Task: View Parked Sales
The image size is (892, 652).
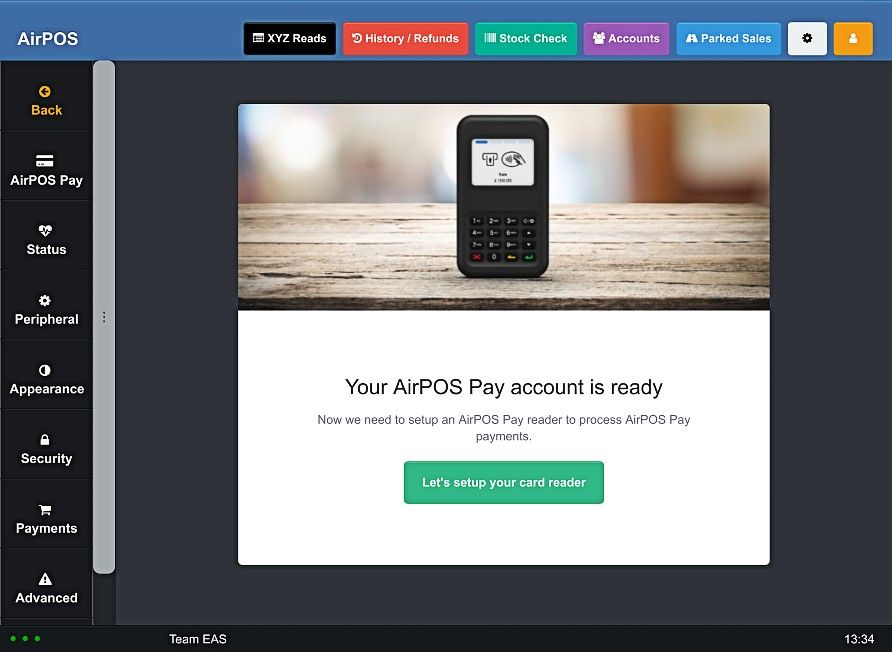Action: click(x=729, y=39)
